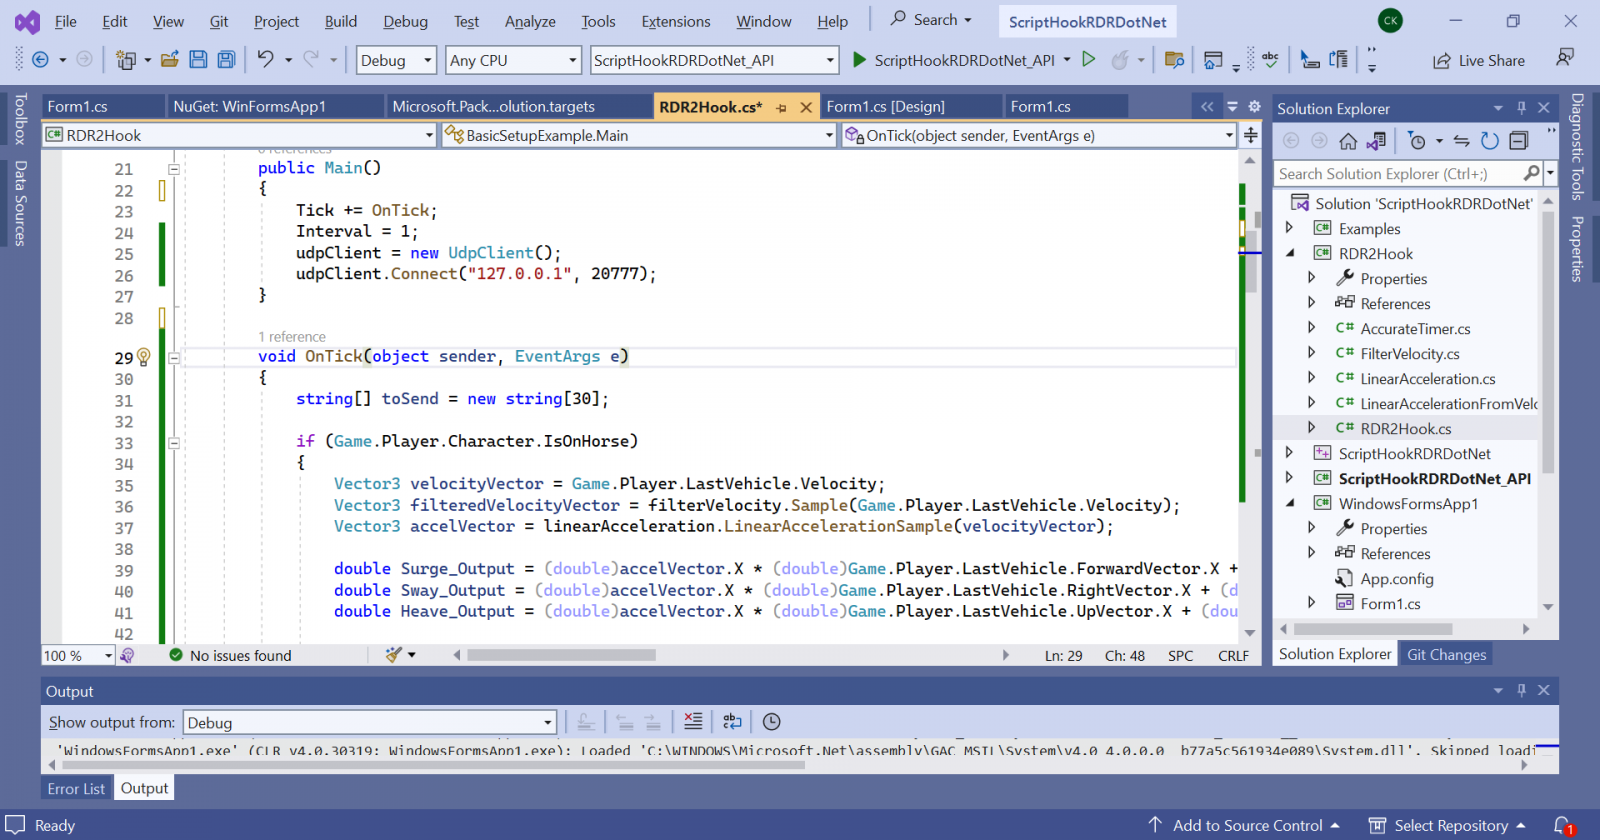Click Collapse All icon in Solution Explorer
1600x840 pixels.
[x=1518, y=141]
